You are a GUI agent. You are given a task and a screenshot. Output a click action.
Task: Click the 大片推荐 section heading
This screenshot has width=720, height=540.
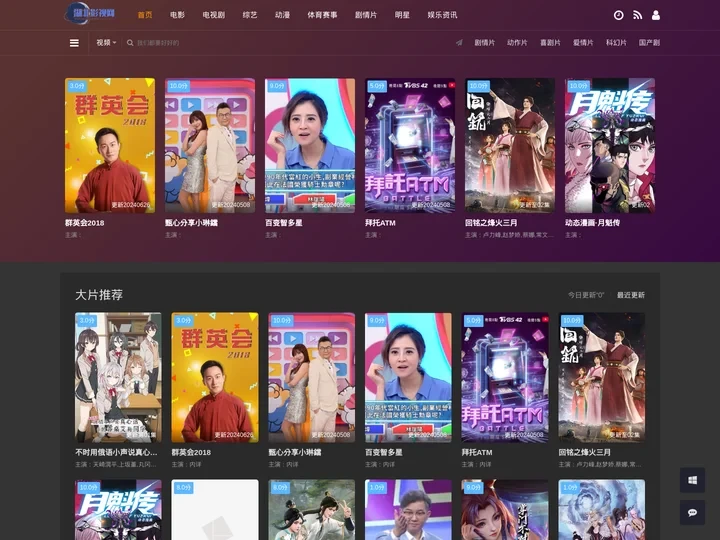coord(99,295)
